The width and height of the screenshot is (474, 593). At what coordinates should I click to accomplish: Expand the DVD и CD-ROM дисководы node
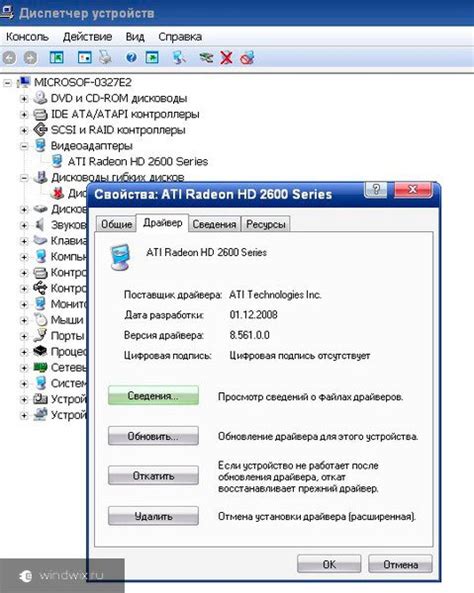[x=24, y=99]
